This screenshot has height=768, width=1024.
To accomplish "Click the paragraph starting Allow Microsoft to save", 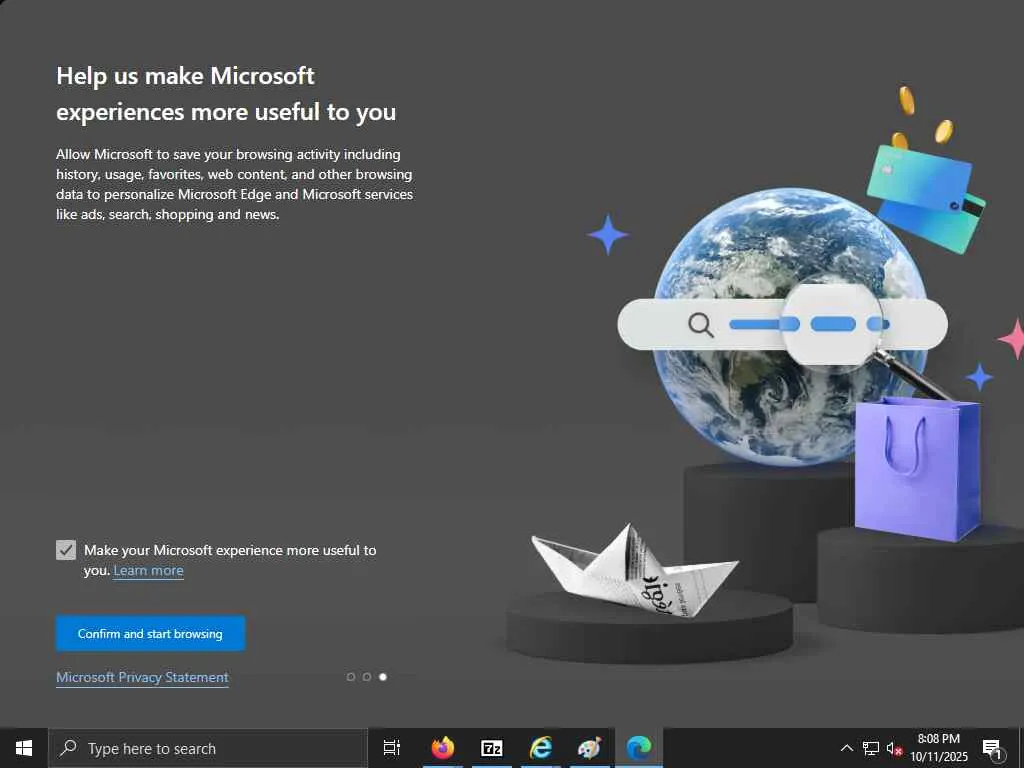I will pyautogui.click(x=234, y=184).
